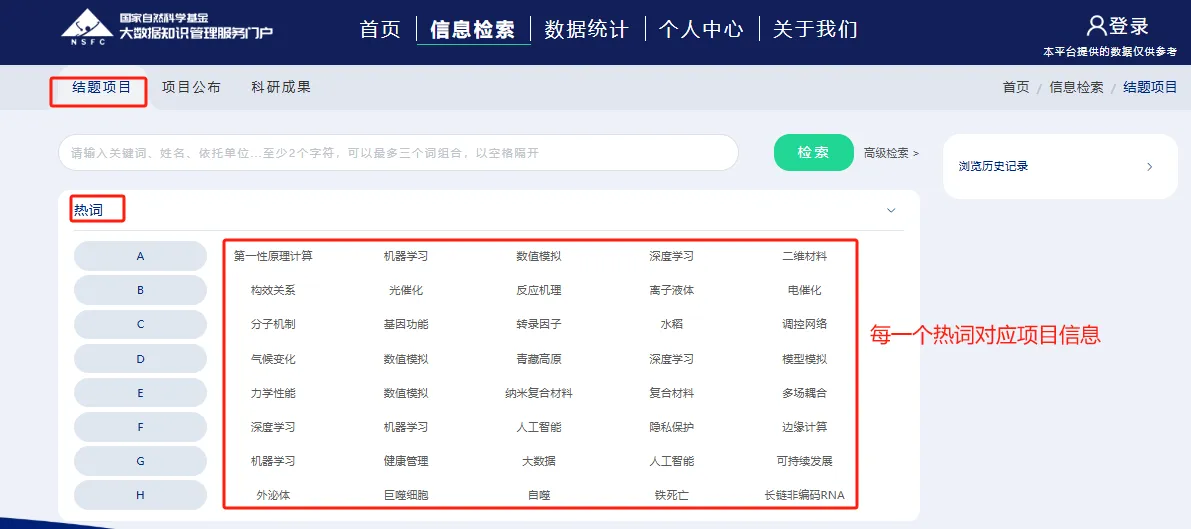Image resolution: width=1191 pixels, height=529 pixels.
Task: Open 个人中心 menu
Action: 701,29
